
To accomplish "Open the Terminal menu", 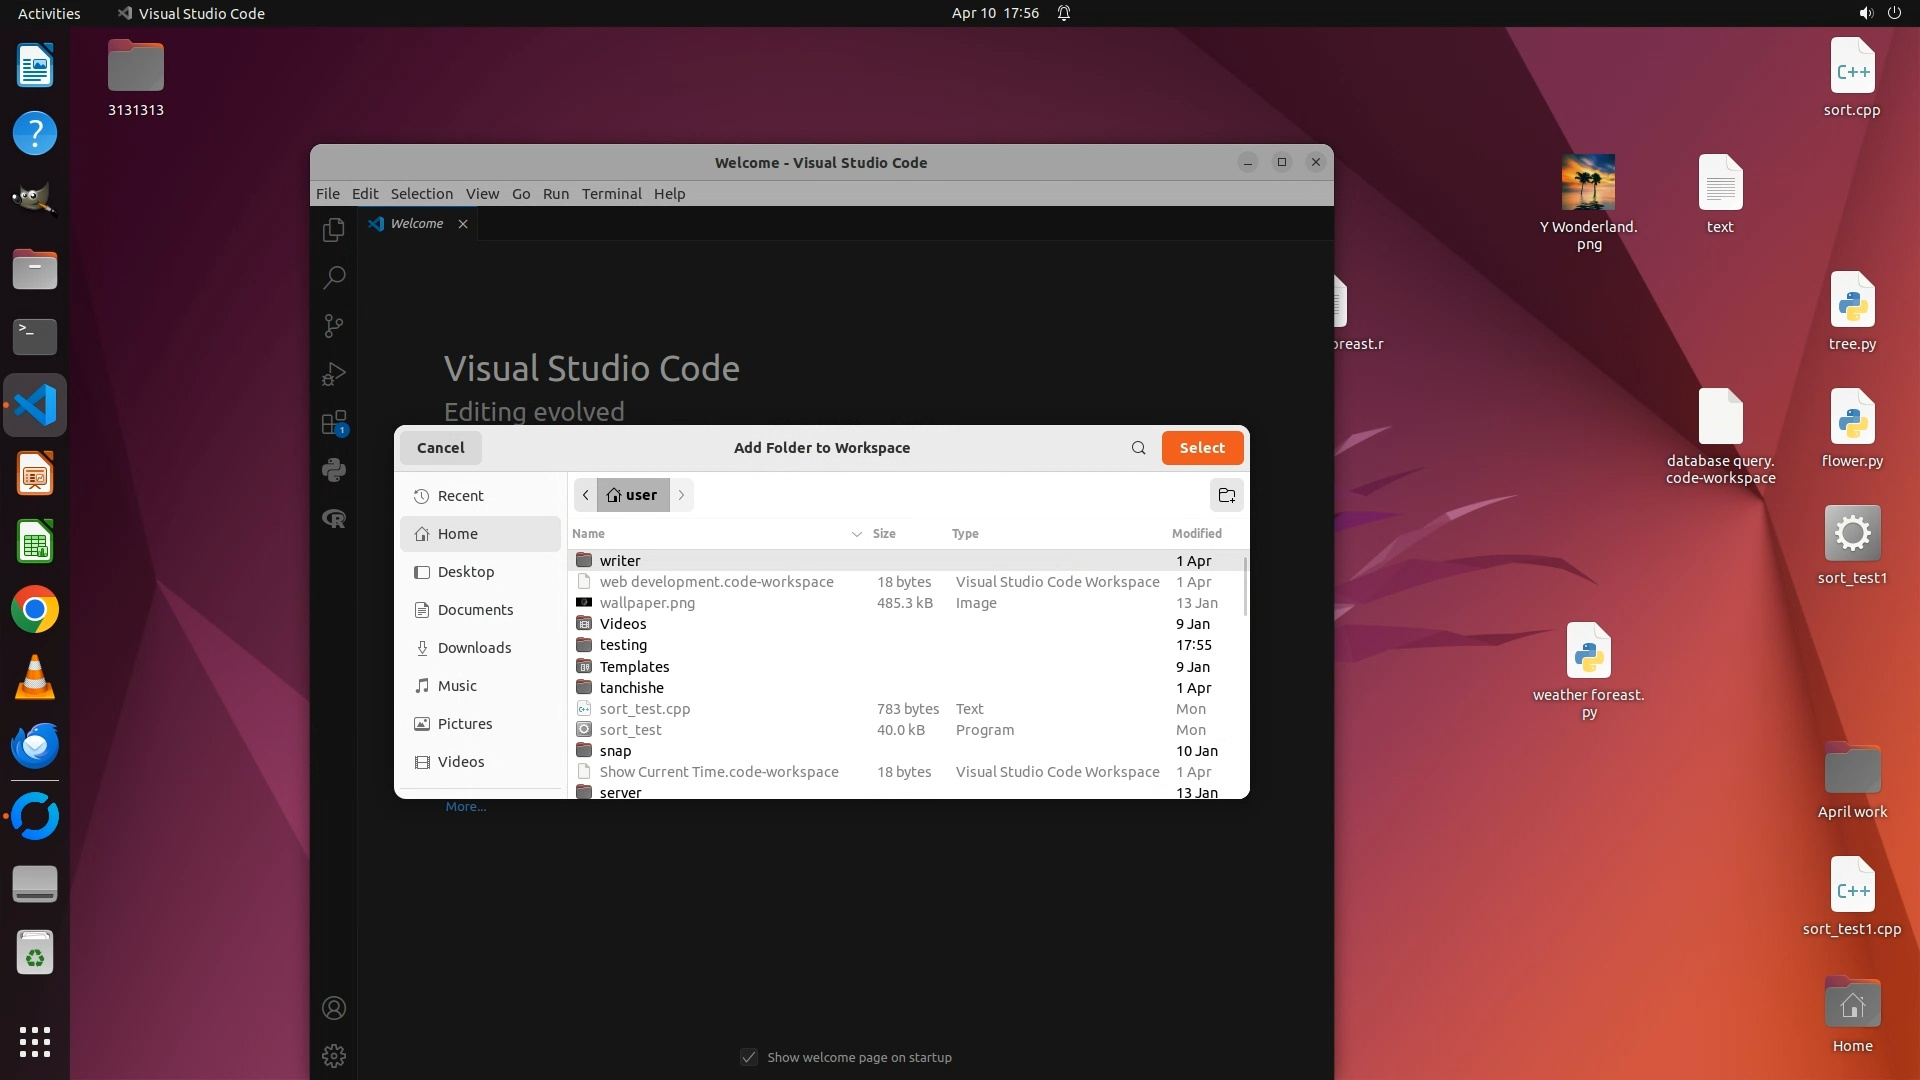I will coord(611,194).
